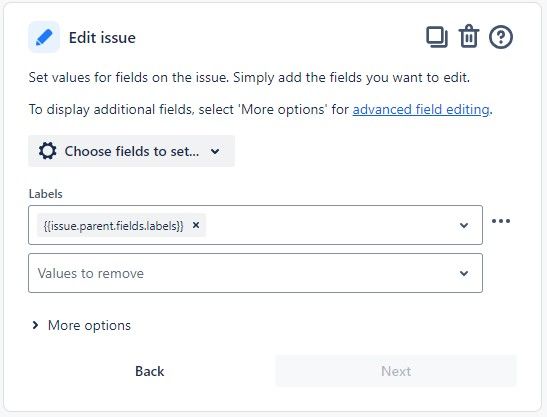The height and width of the screenshot is (417, 547).
Task: Click the arrow icon left of More options
Action: (35, 325)
